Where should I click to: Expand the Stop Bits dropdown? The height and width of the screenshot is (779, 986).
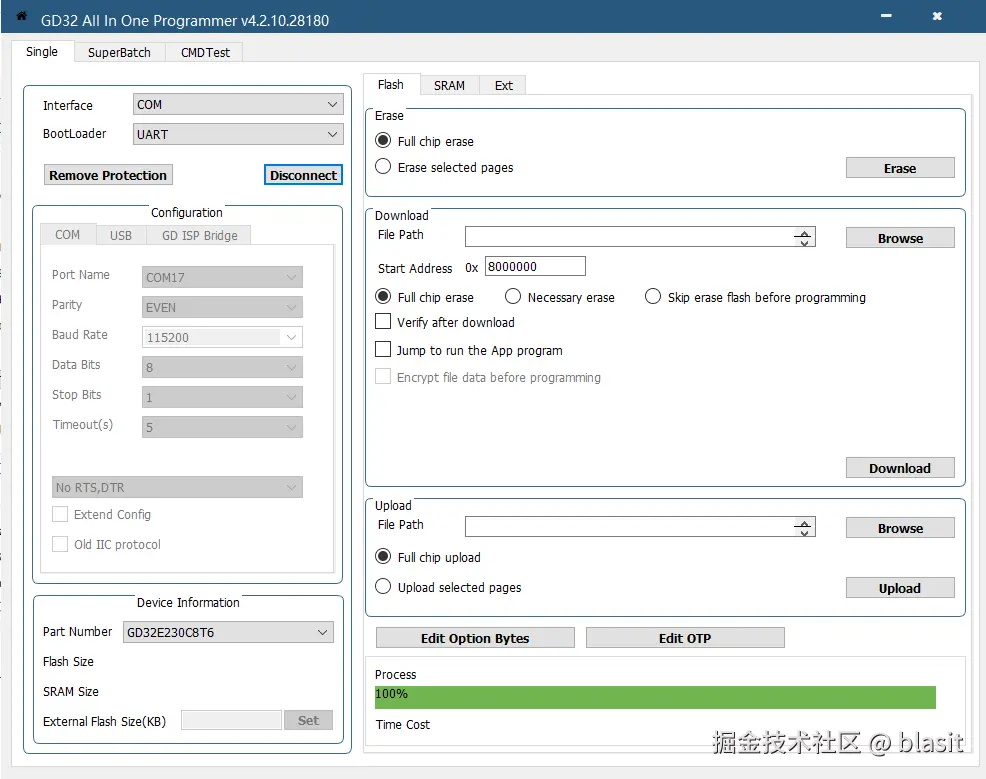pos(222,397)
